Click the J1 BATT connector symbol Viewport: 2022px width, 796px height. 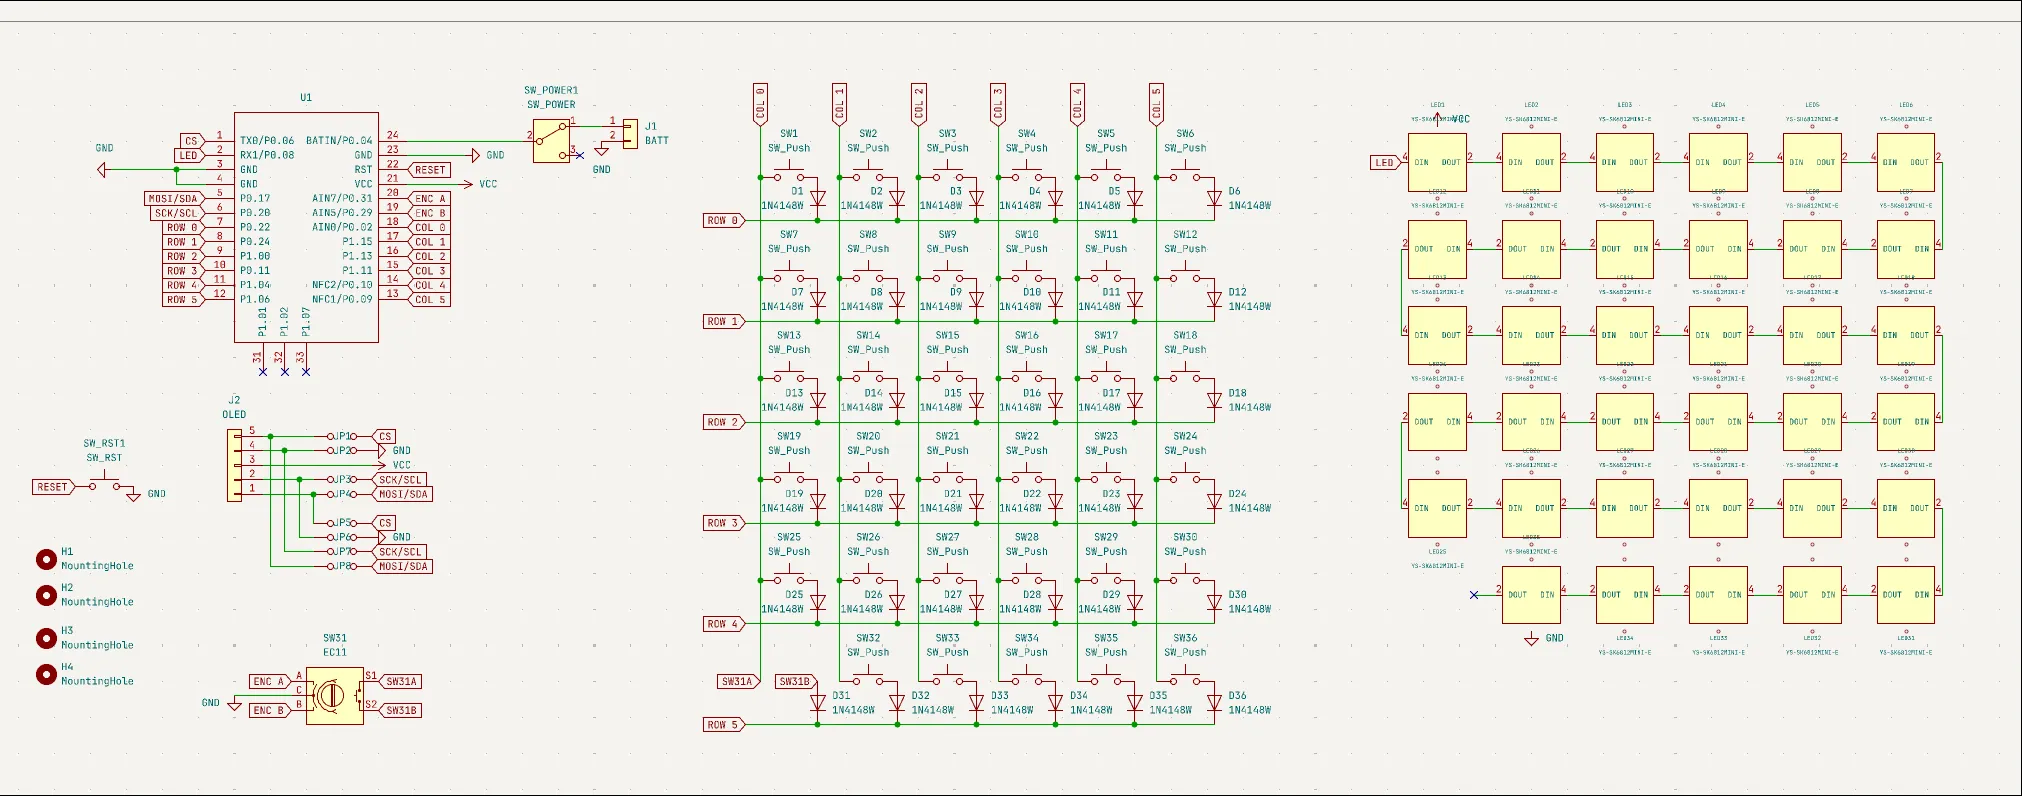[x=629, y=134]
